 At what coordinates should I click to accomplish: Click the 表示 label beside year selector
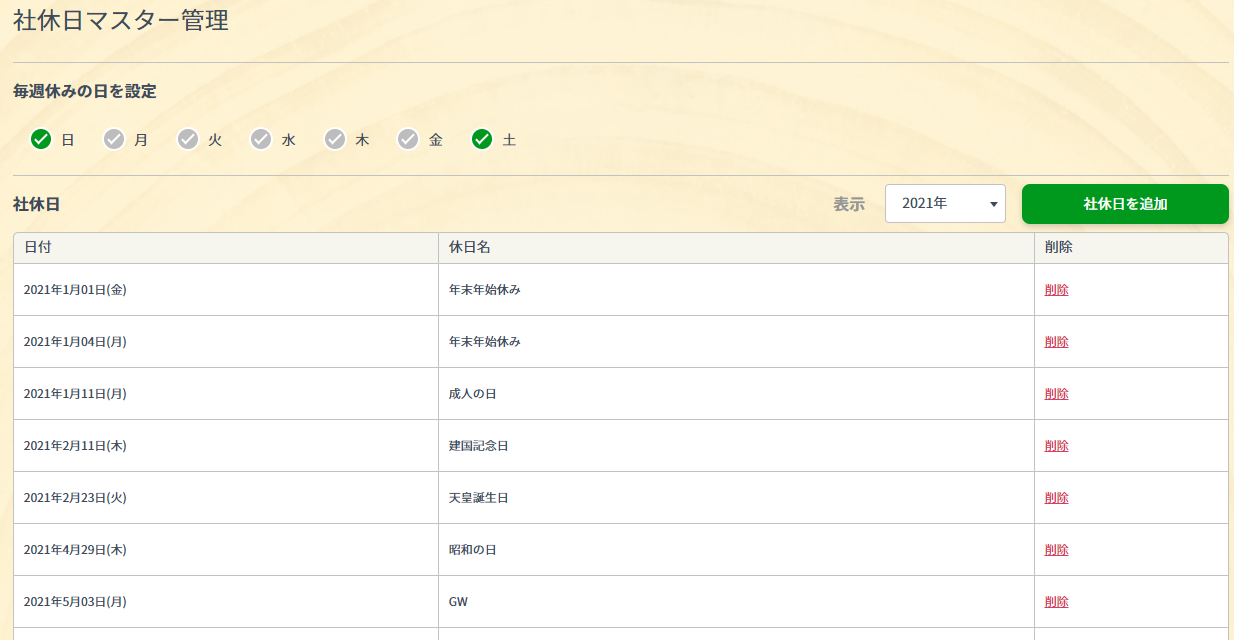click(849, 204)
